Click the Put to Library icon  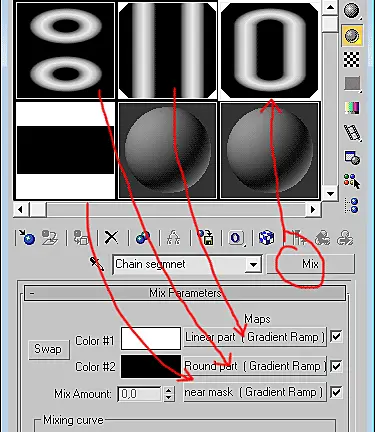pos(206,238)
